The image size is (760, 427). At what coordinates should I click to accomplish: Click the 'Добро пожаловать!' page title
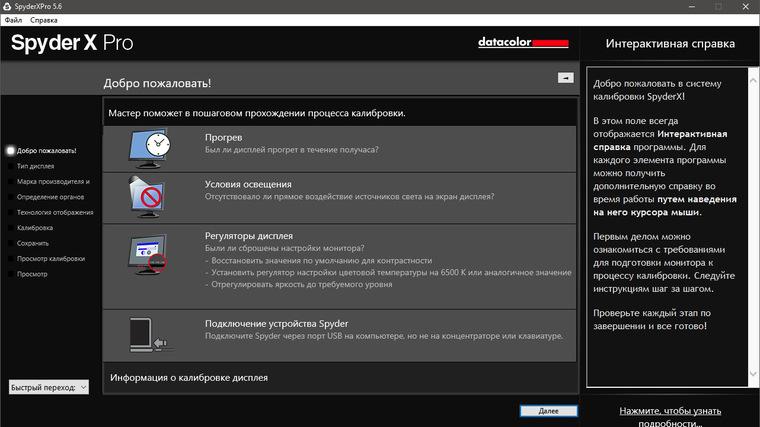coord(157,83)
